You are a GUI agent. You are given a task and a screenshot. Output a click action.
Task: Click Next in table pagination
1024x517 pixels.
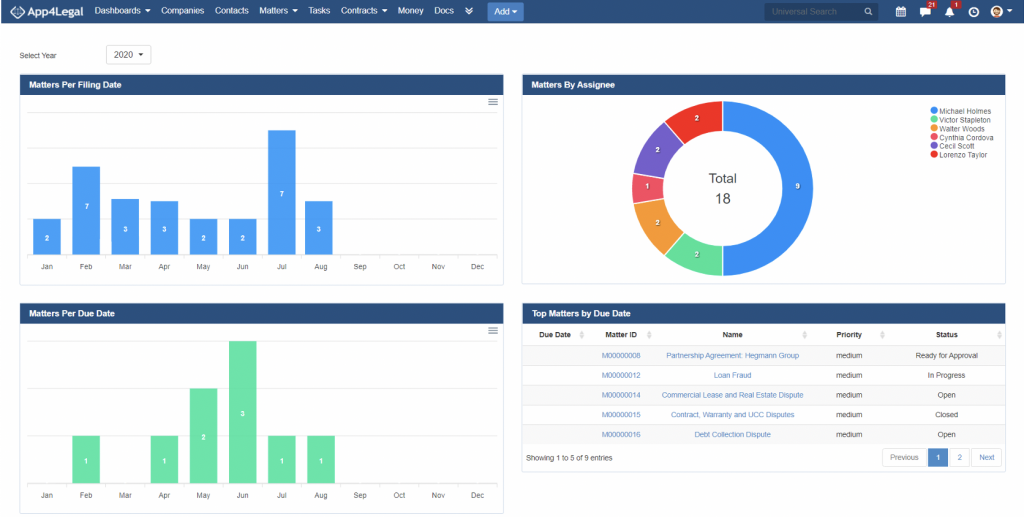tap(986, 457)
